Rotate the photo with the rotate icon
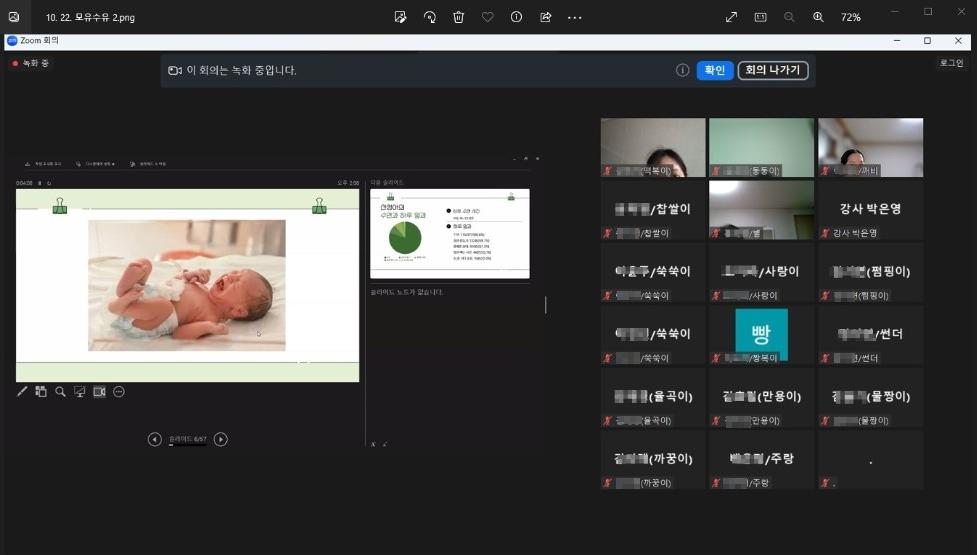Viewport: 977px width, 555px height. (x=430, y=17)
